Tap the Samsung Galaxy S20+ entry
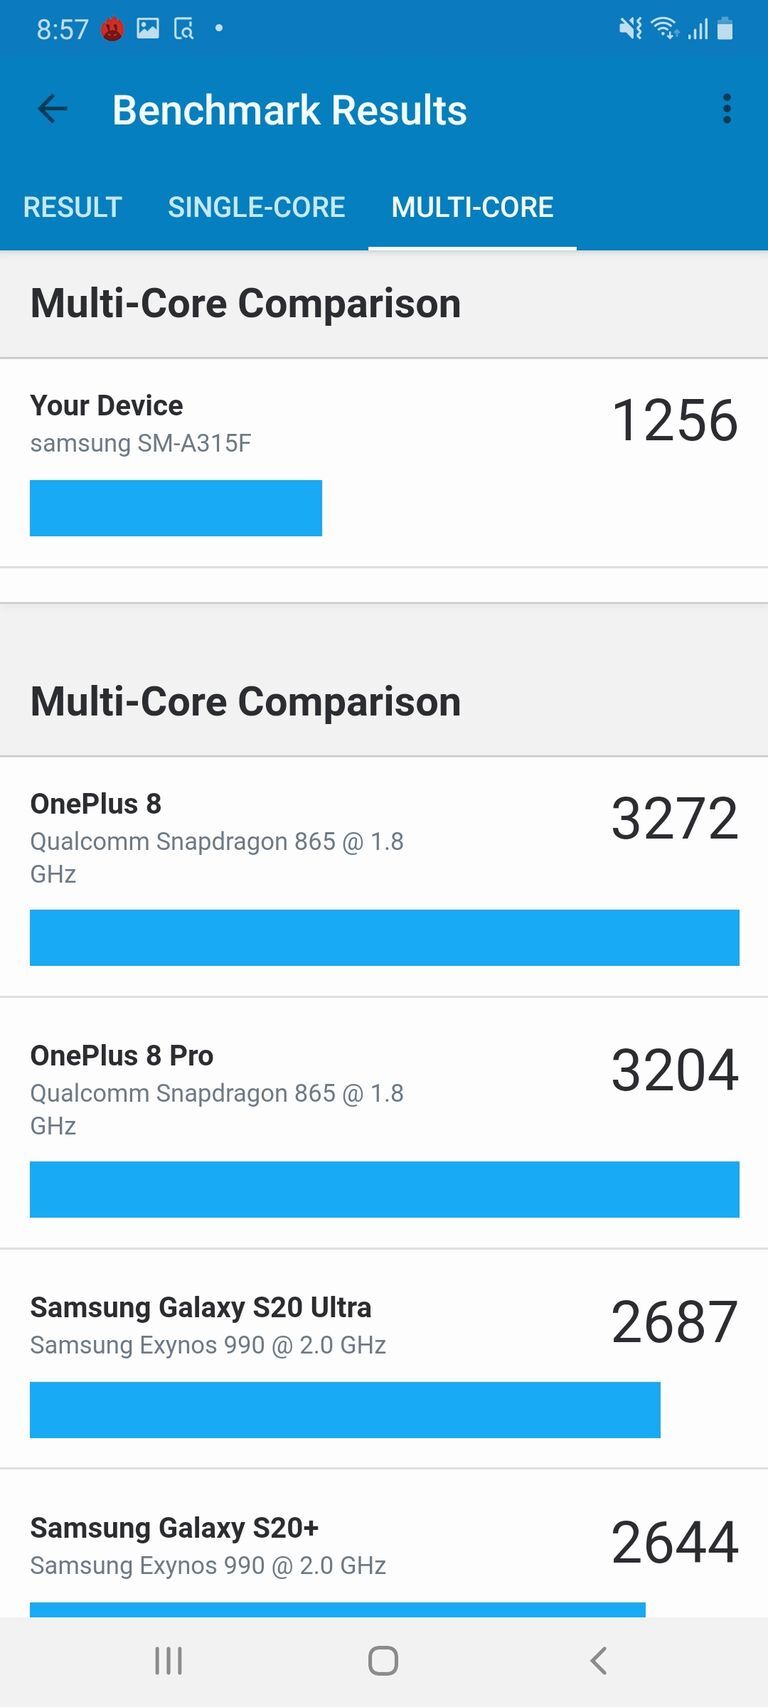 (x=300, y=1545)
